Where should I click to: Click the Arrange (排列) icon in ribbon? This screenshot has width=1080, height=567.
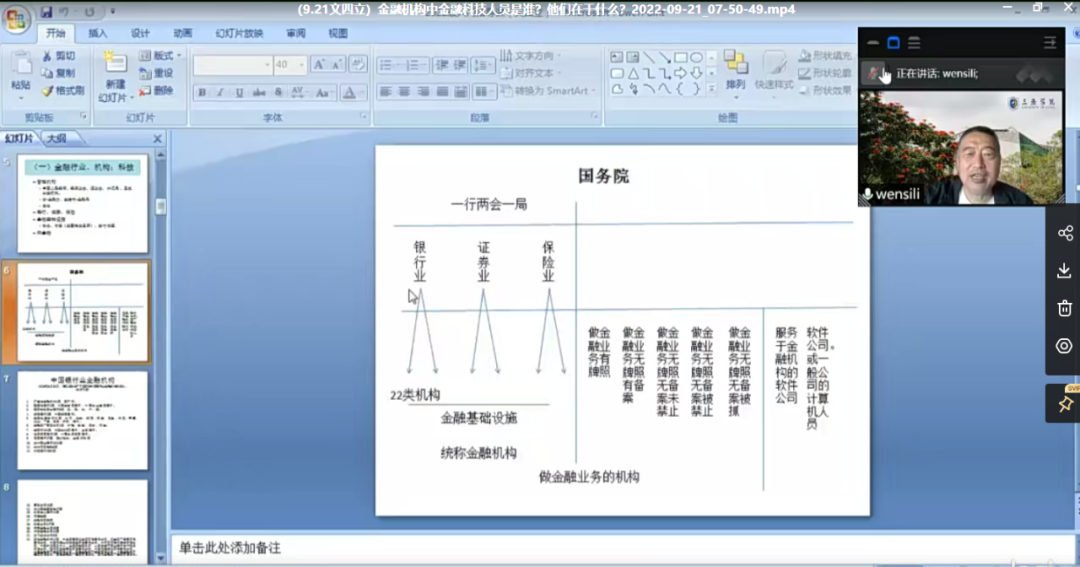click(736, 70)
